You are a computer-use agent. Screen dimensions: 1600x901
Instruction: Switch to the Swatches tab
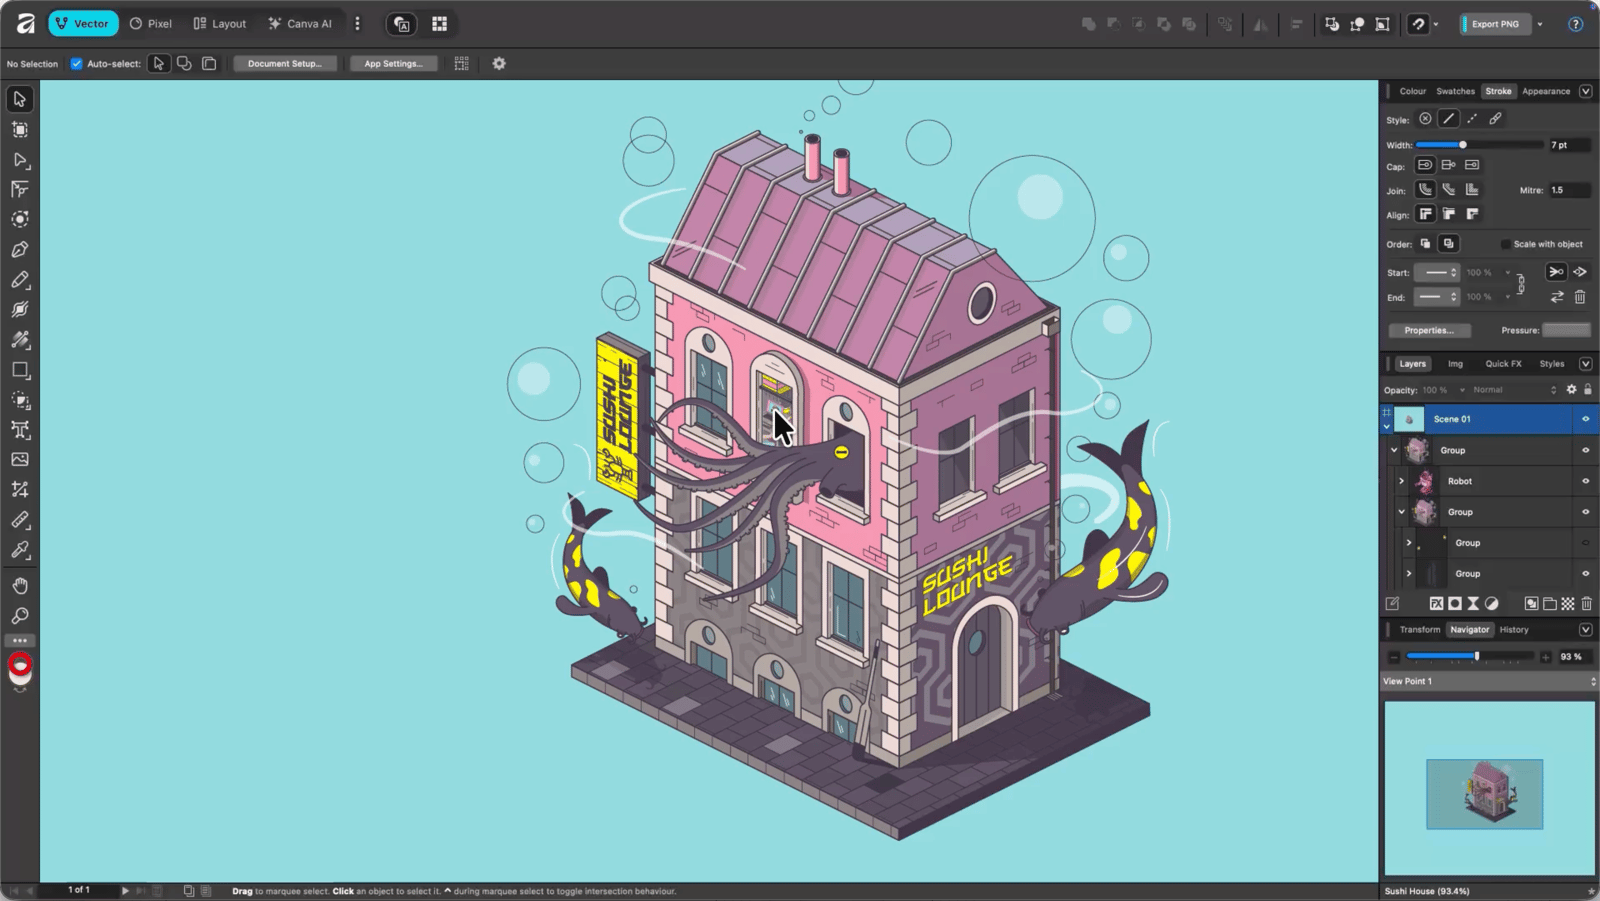pyautogui.click(x=1455, y=91)
